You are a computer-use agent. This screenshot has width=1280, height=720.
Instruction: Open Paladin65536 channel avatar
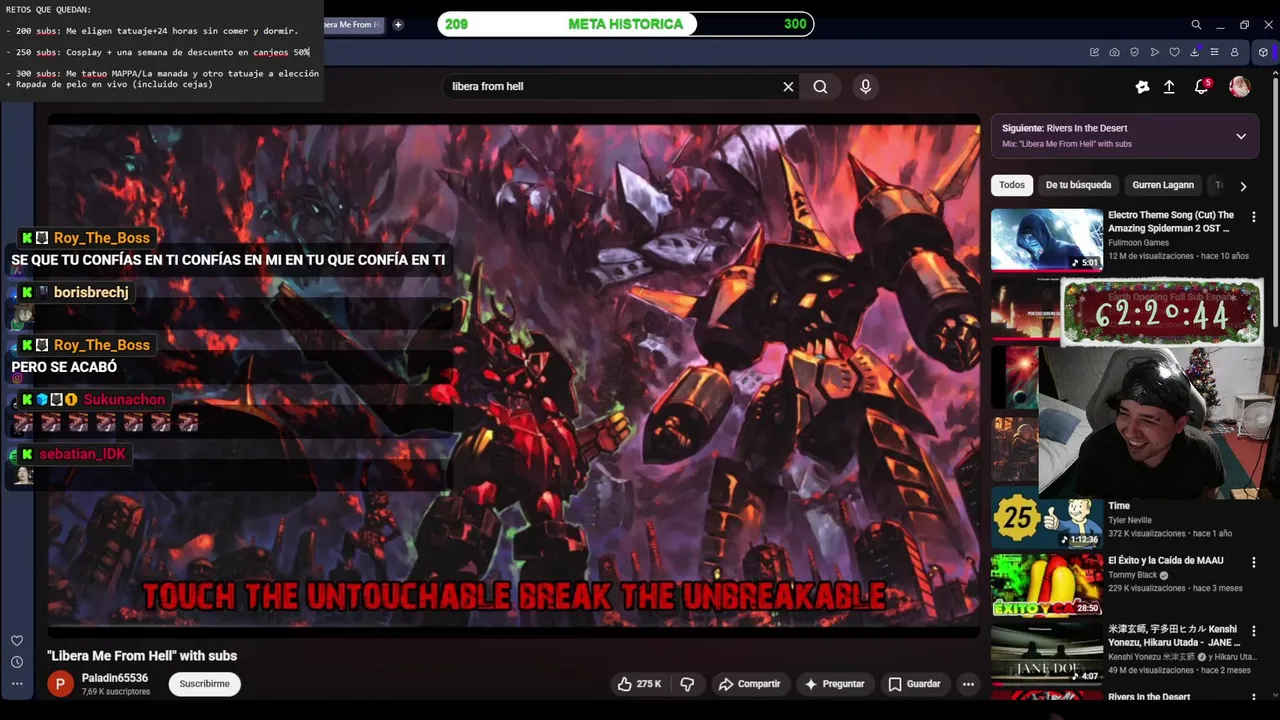[x=61, y=684]
